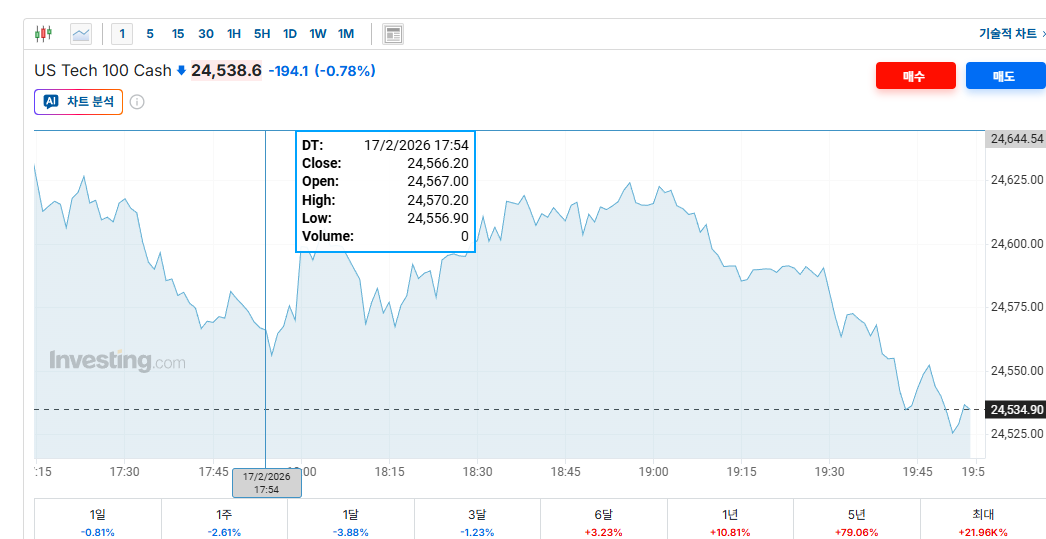This screenshot has height=539, width=1046.
Task: Select the 1일 performance range tab
Action: (98, 520)
